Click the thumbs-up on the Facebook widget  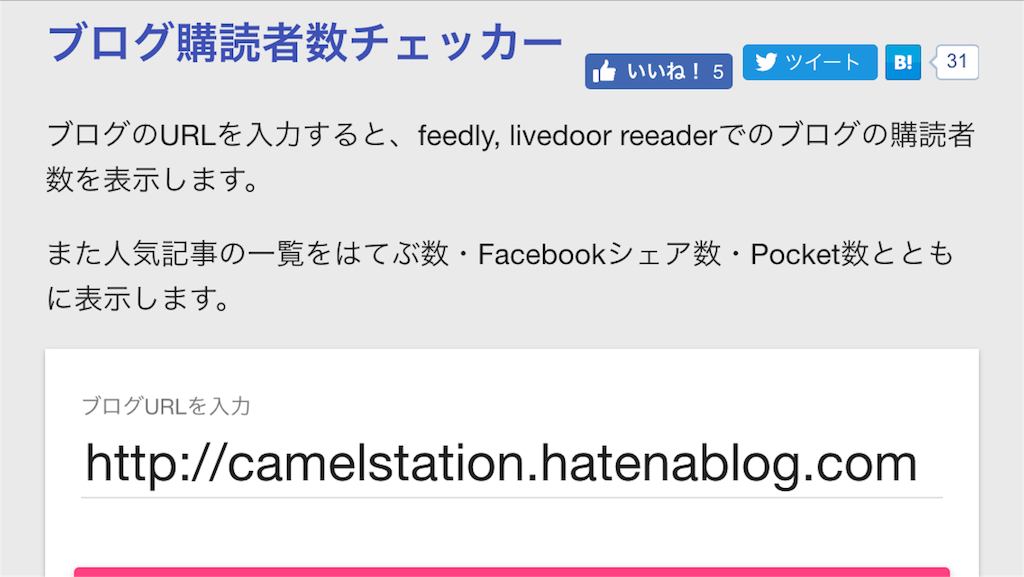point(607,70)
